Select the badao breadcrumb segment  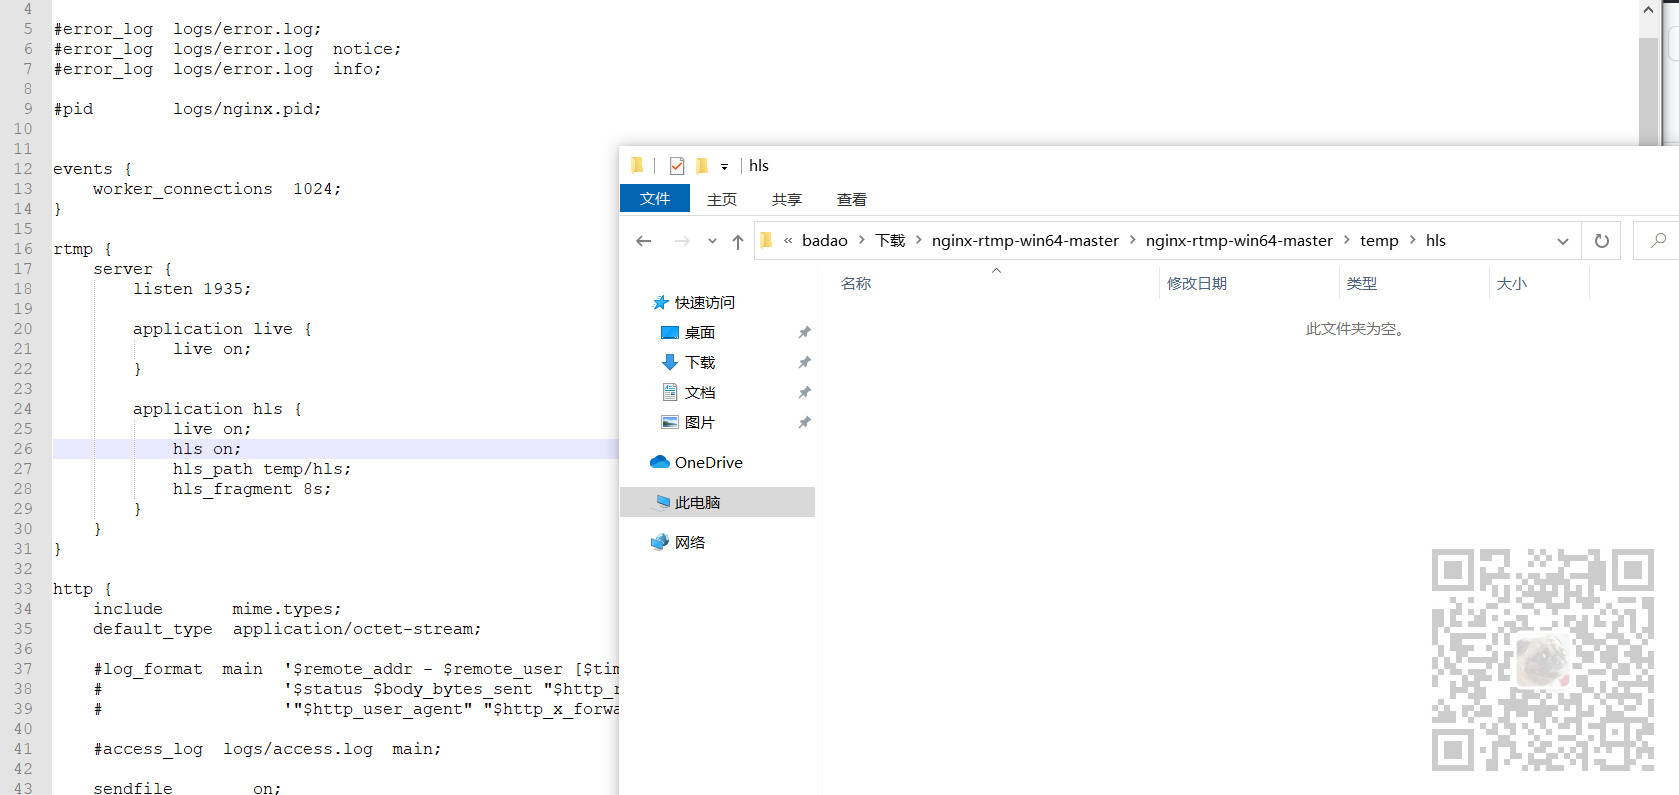click(x=825, y=241)
